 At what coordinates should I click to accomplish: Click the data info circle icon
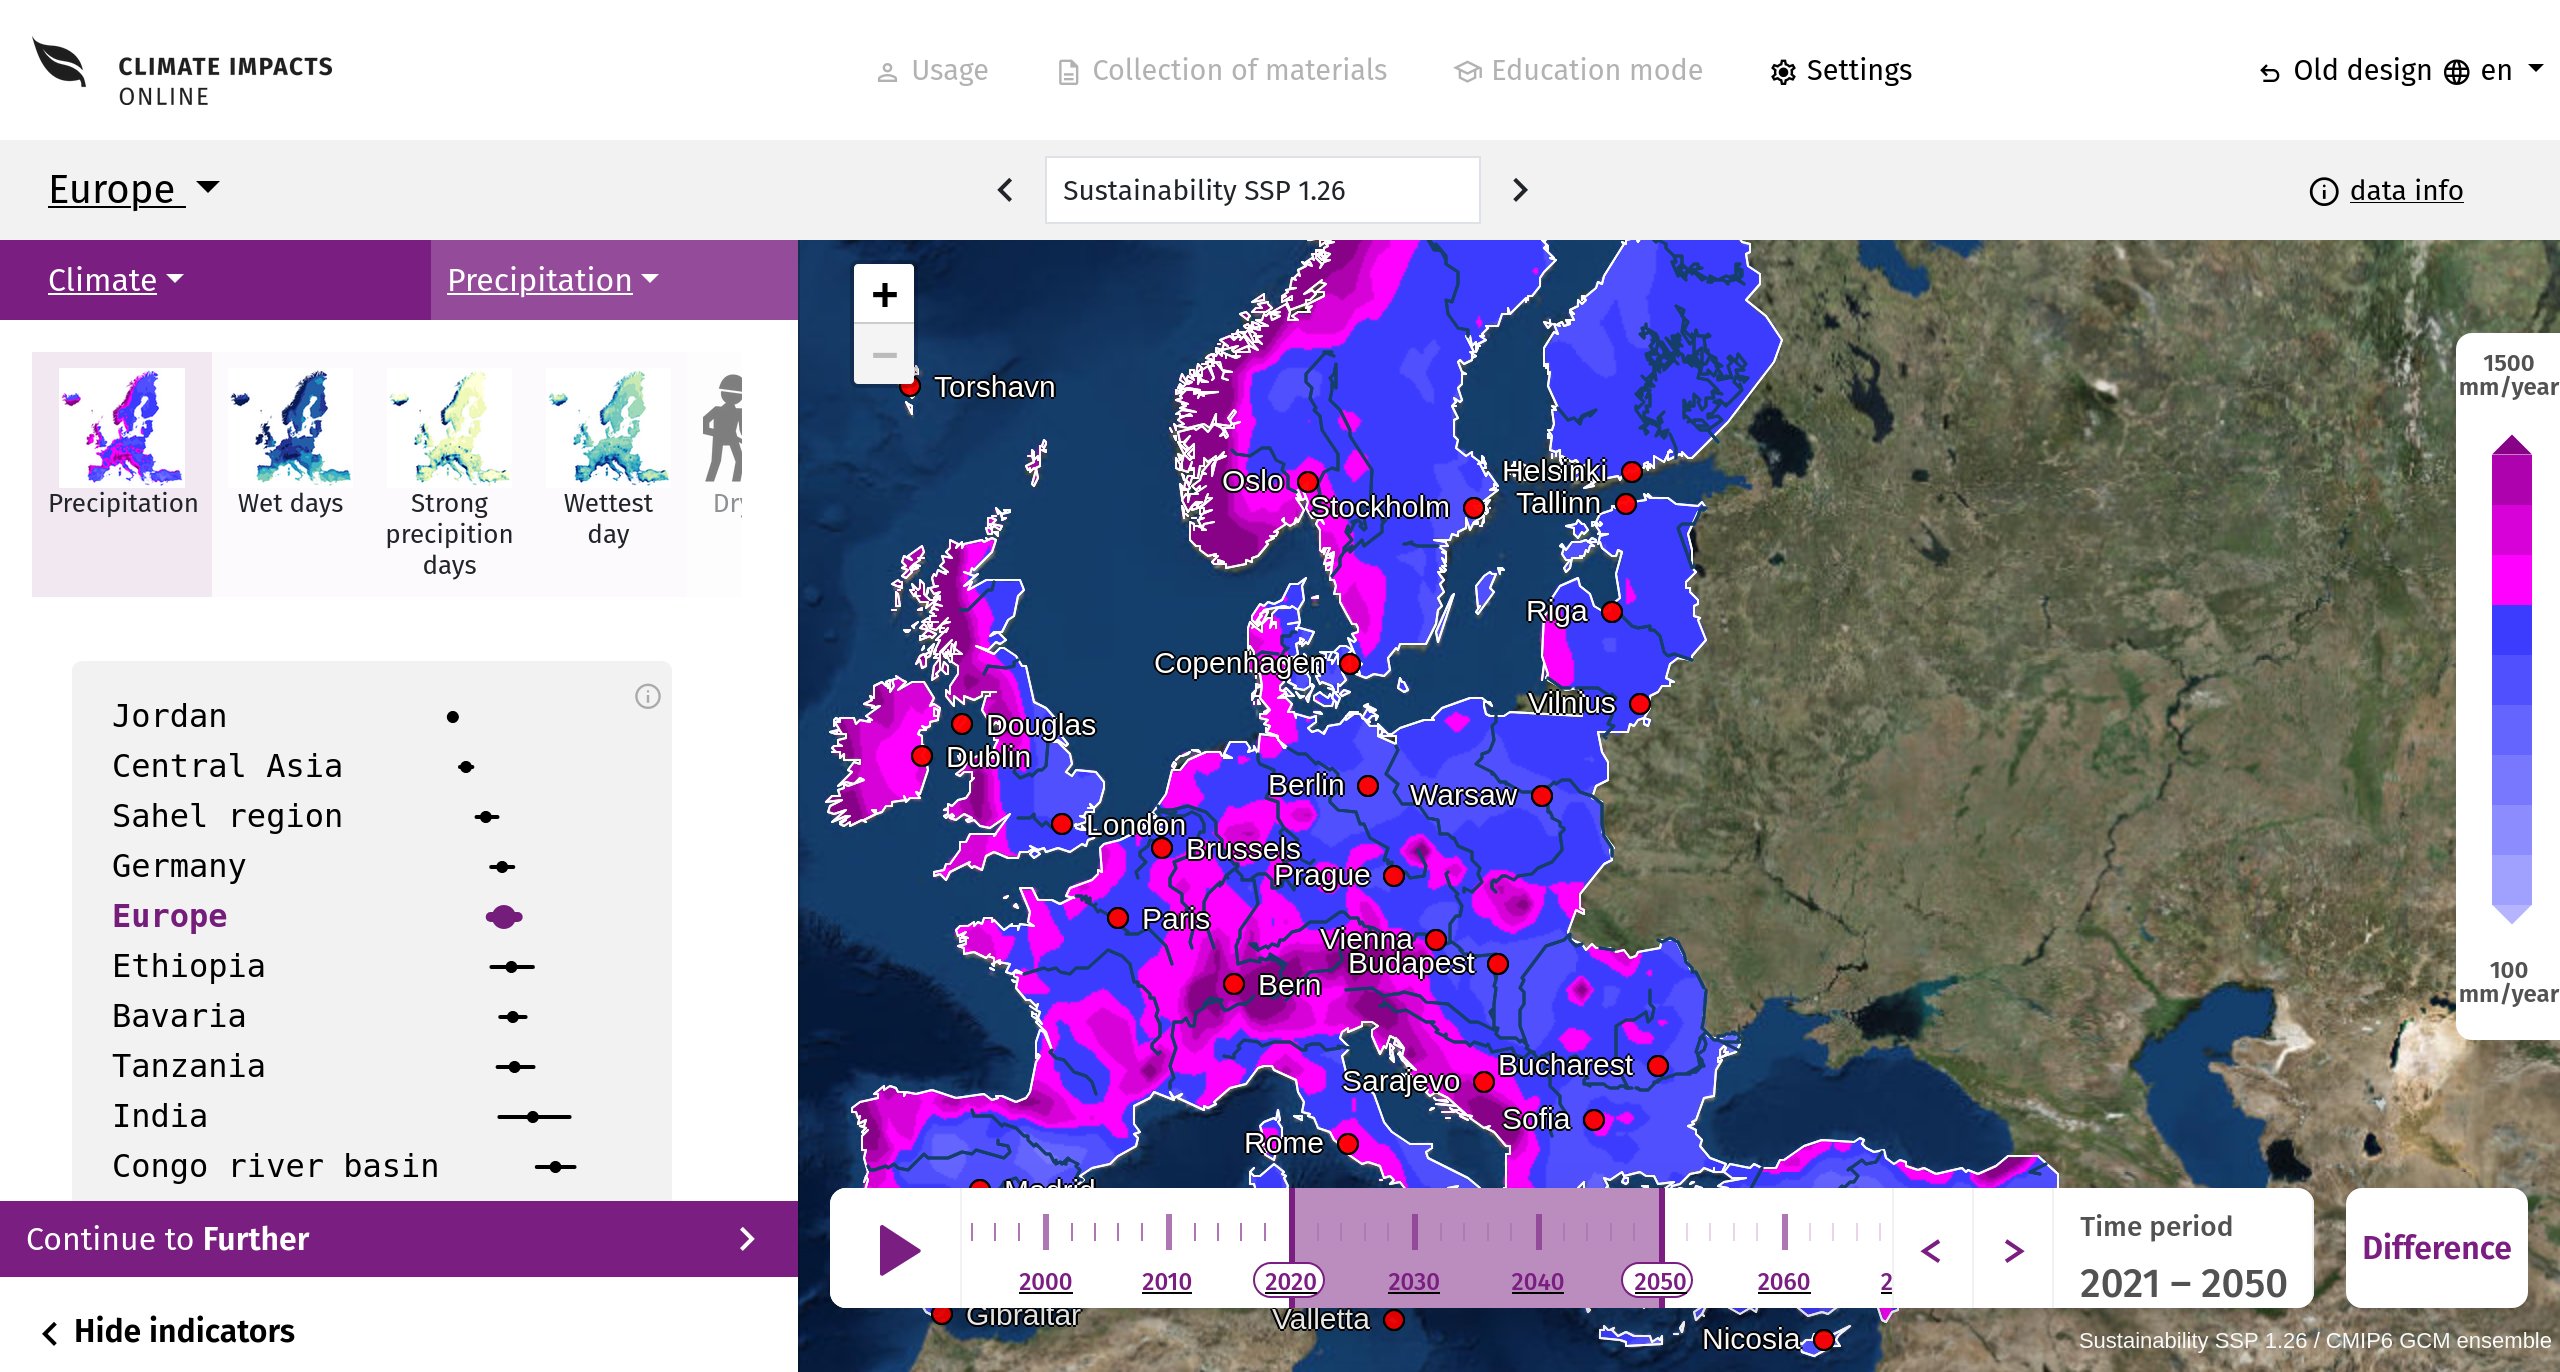coord(2323,191)
